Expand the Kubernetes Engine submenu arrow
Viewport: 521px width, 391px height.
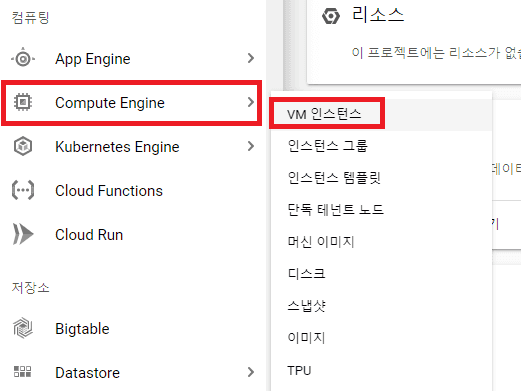pyautogui.click(x=251, y=146)
